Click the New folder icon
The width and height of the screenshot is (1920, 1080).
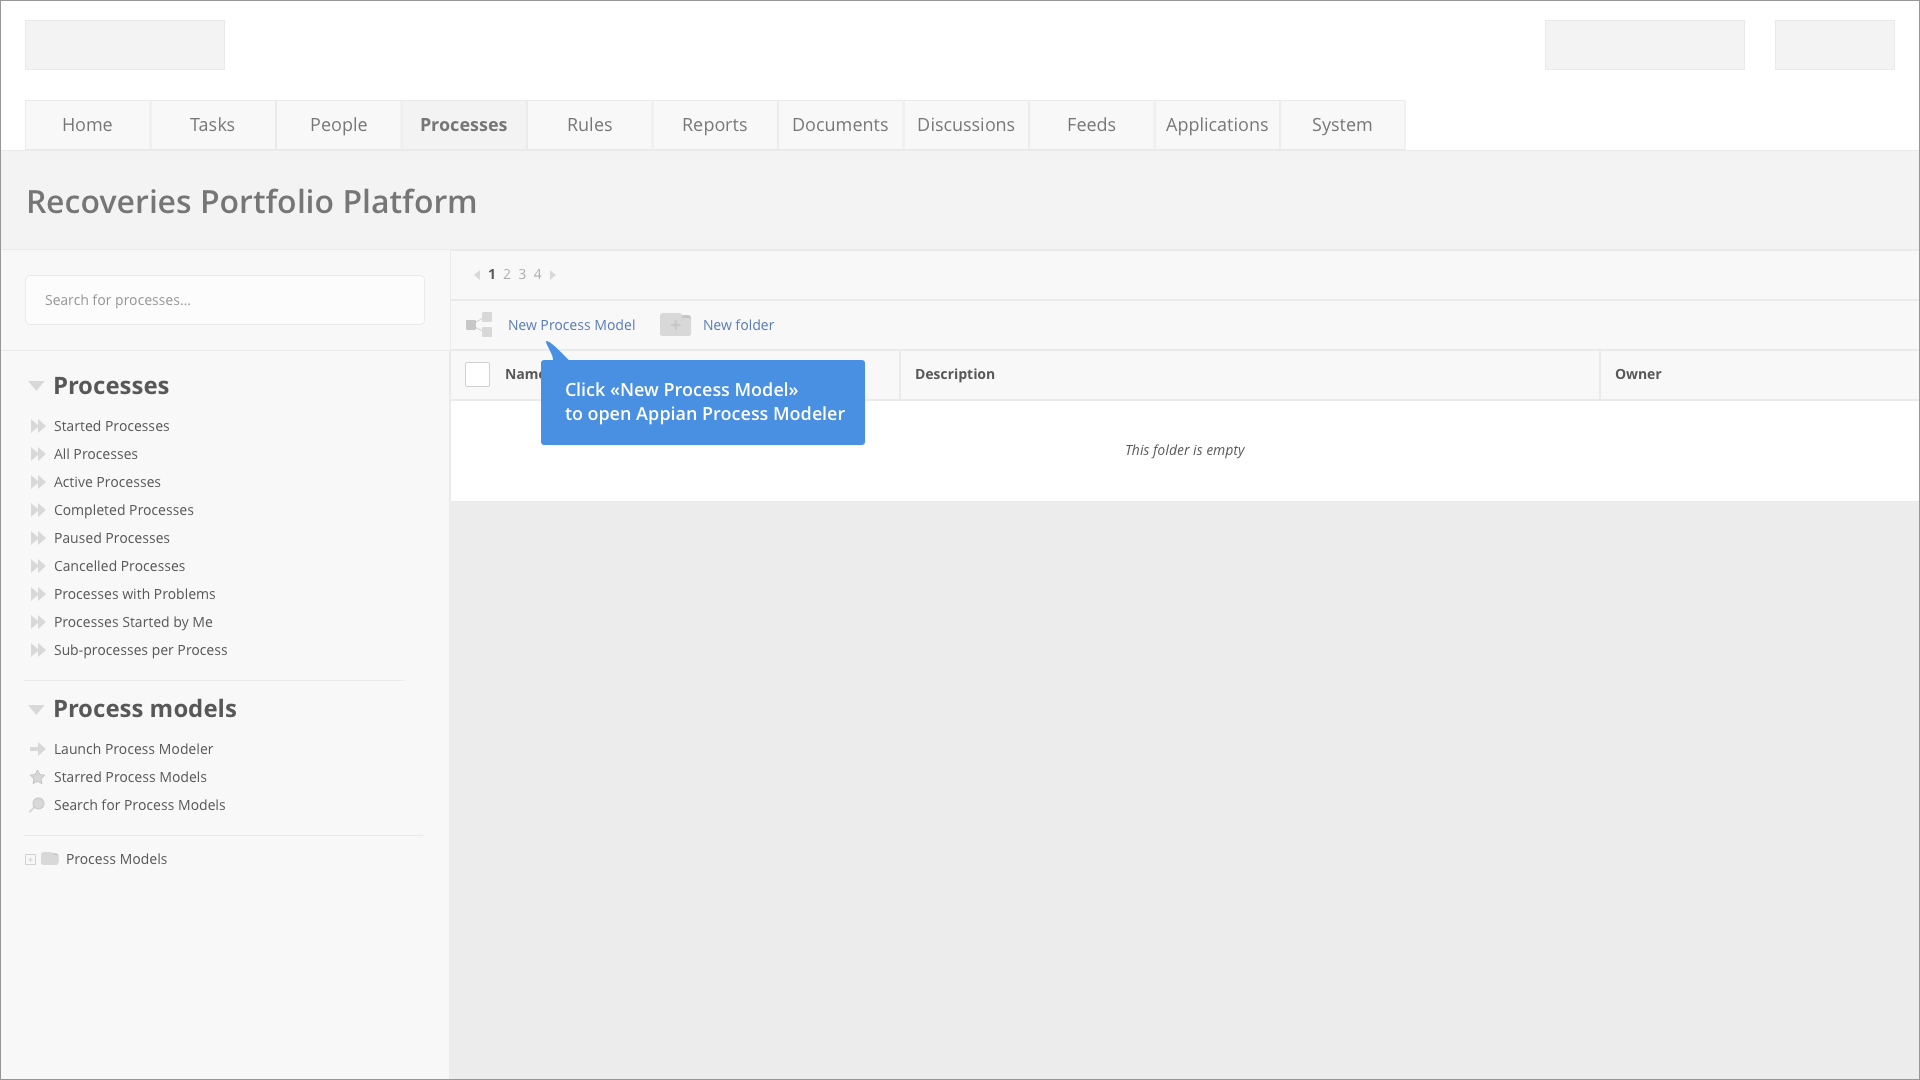coord(675,324)
